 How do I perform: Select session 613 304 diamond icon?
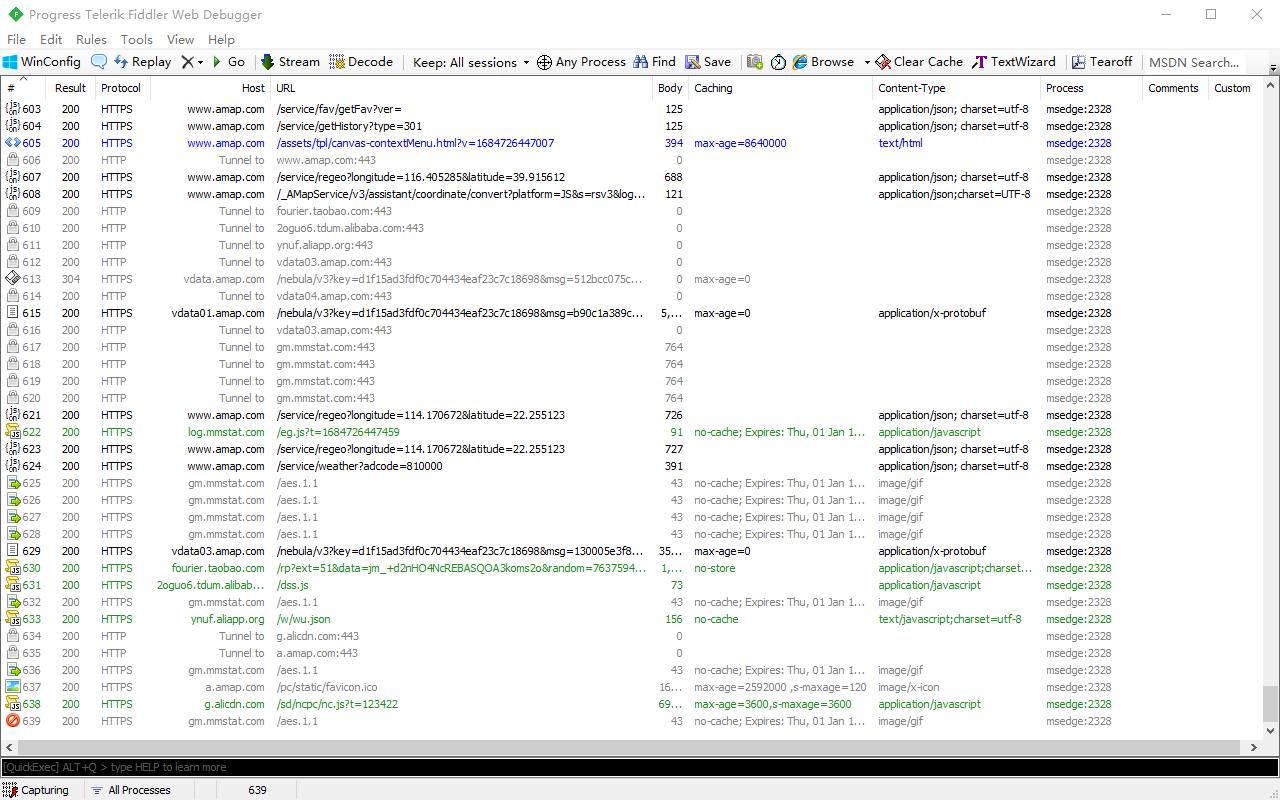(x=13, y=279)
